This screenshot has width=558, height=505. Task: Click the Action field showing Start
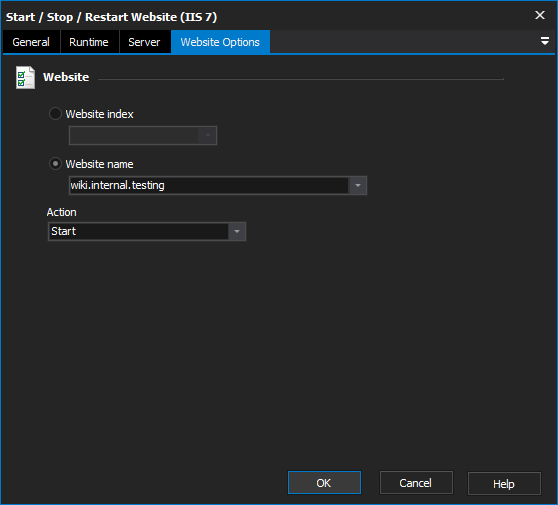click(138, 232)
